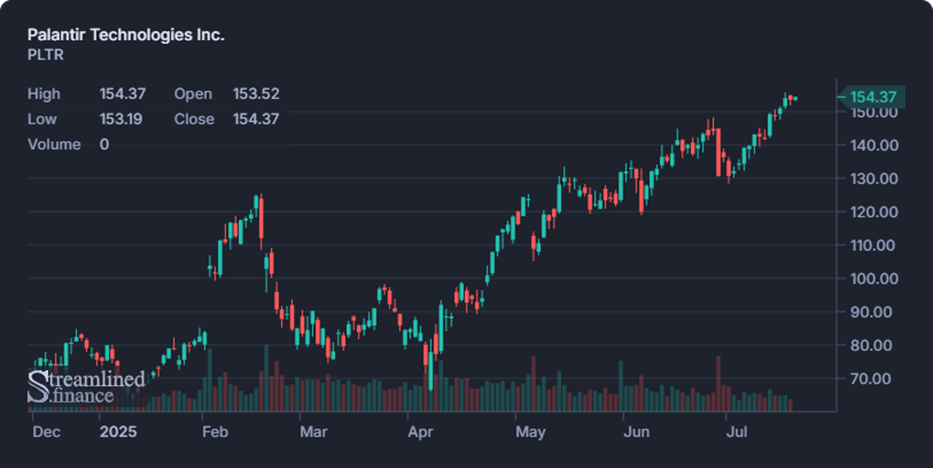Click the Jul date axis label
933x468 pixels.
coord(737,432)
